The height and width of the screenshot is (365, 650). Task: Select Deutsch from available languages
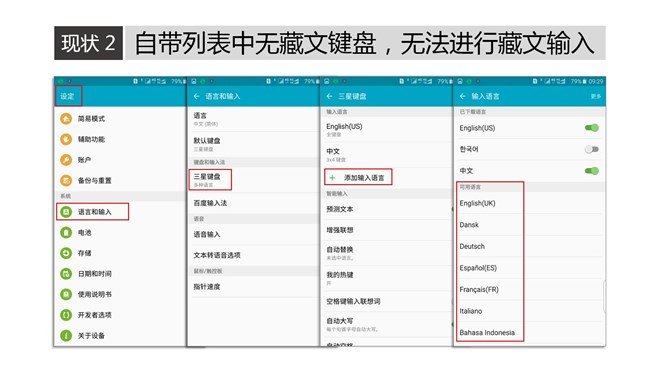pos(472,246)
